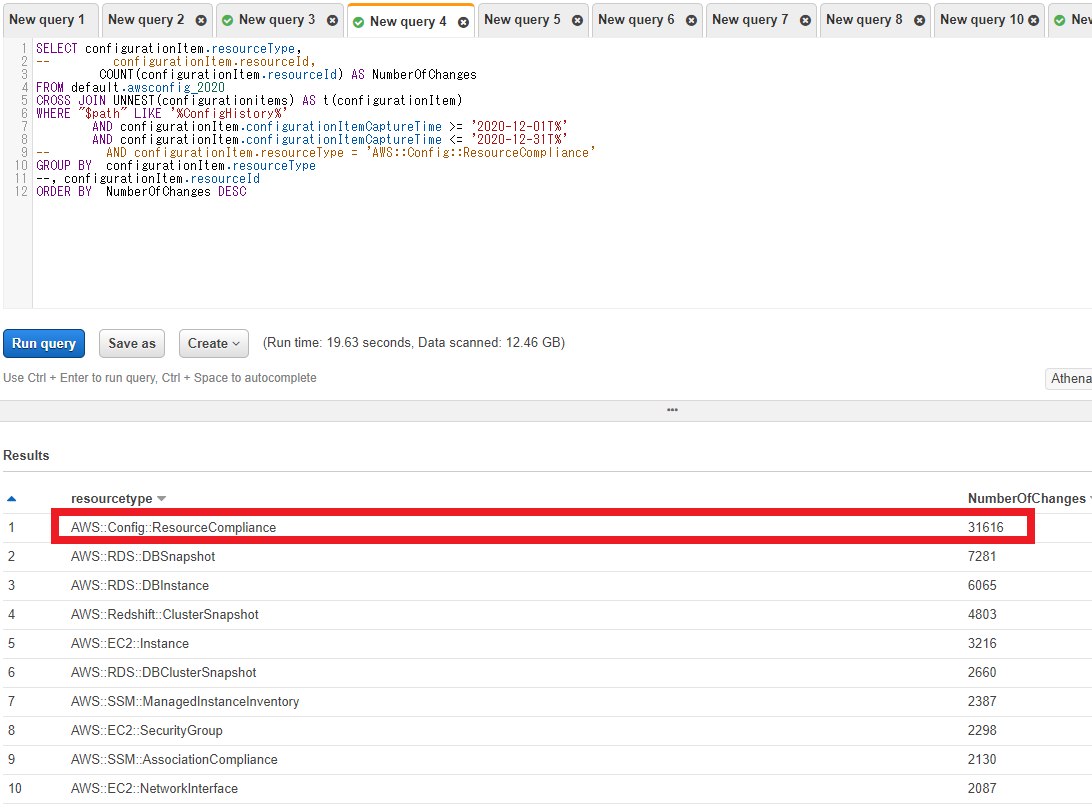Image resolution: width=1092 pixels, height=808 pixels.
Task: Expand the Create dropdown
Action: coord(214,343)
